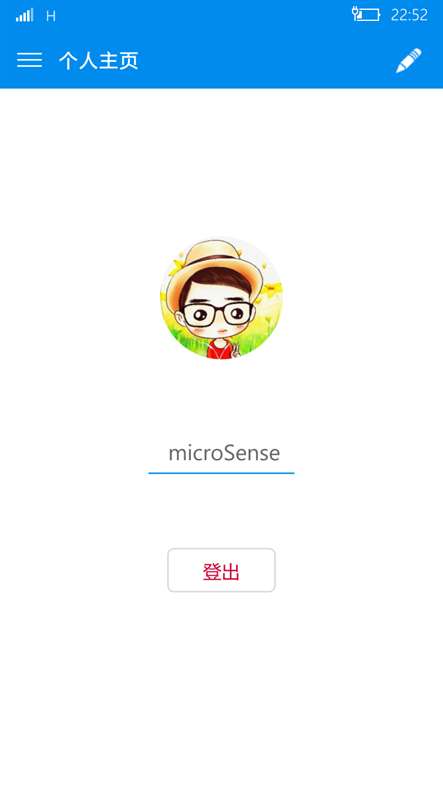Image resolution: width=443 pixels, height=788 pixels.
Task: Click the cellular signal strength icon
Action: (x=24, y=15)
